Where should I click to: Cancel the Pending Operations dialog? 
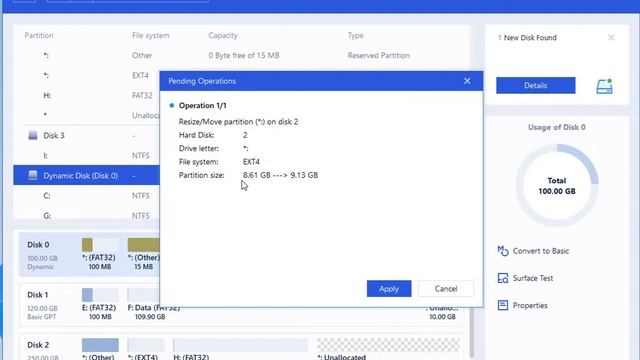pyautogui.click(x=446, y=289)
